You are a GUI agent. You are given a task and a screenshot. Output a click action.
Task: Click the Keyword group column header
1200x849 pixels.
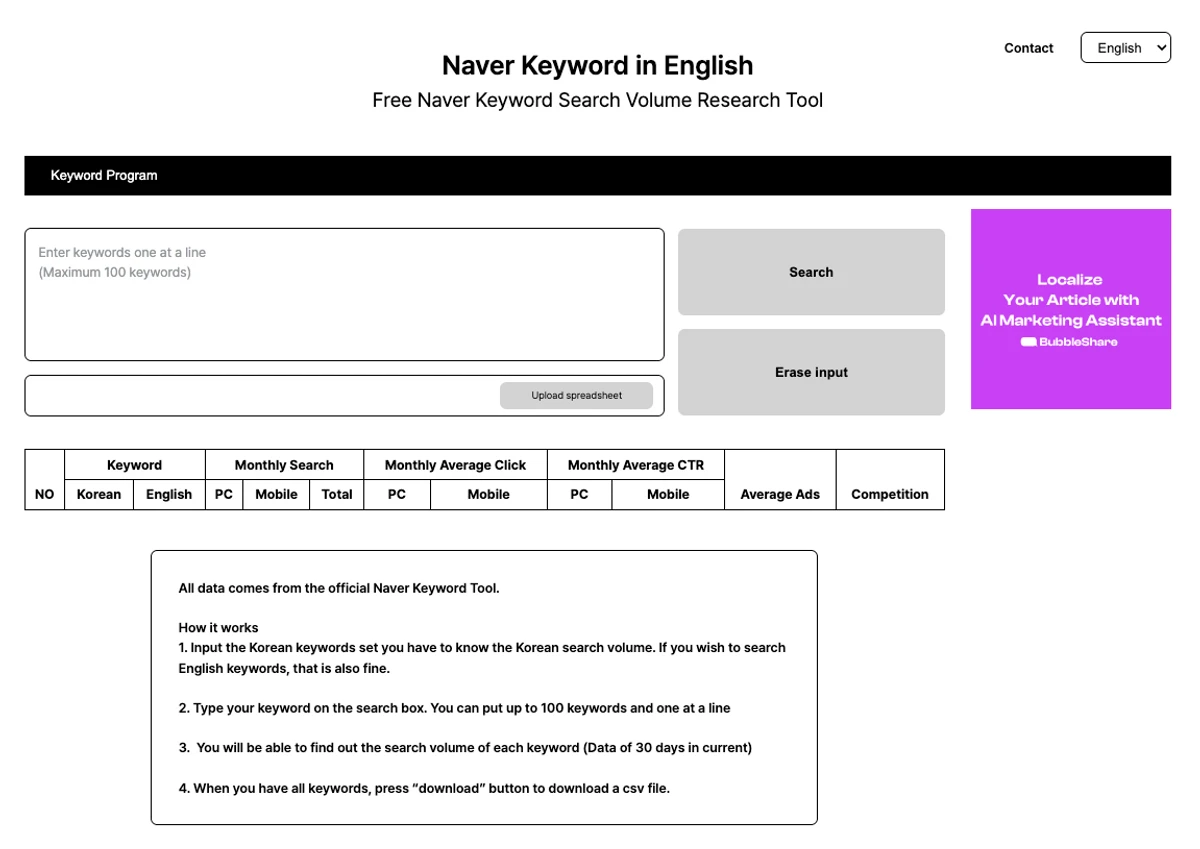pyautogui.click(x=135, y=465)
